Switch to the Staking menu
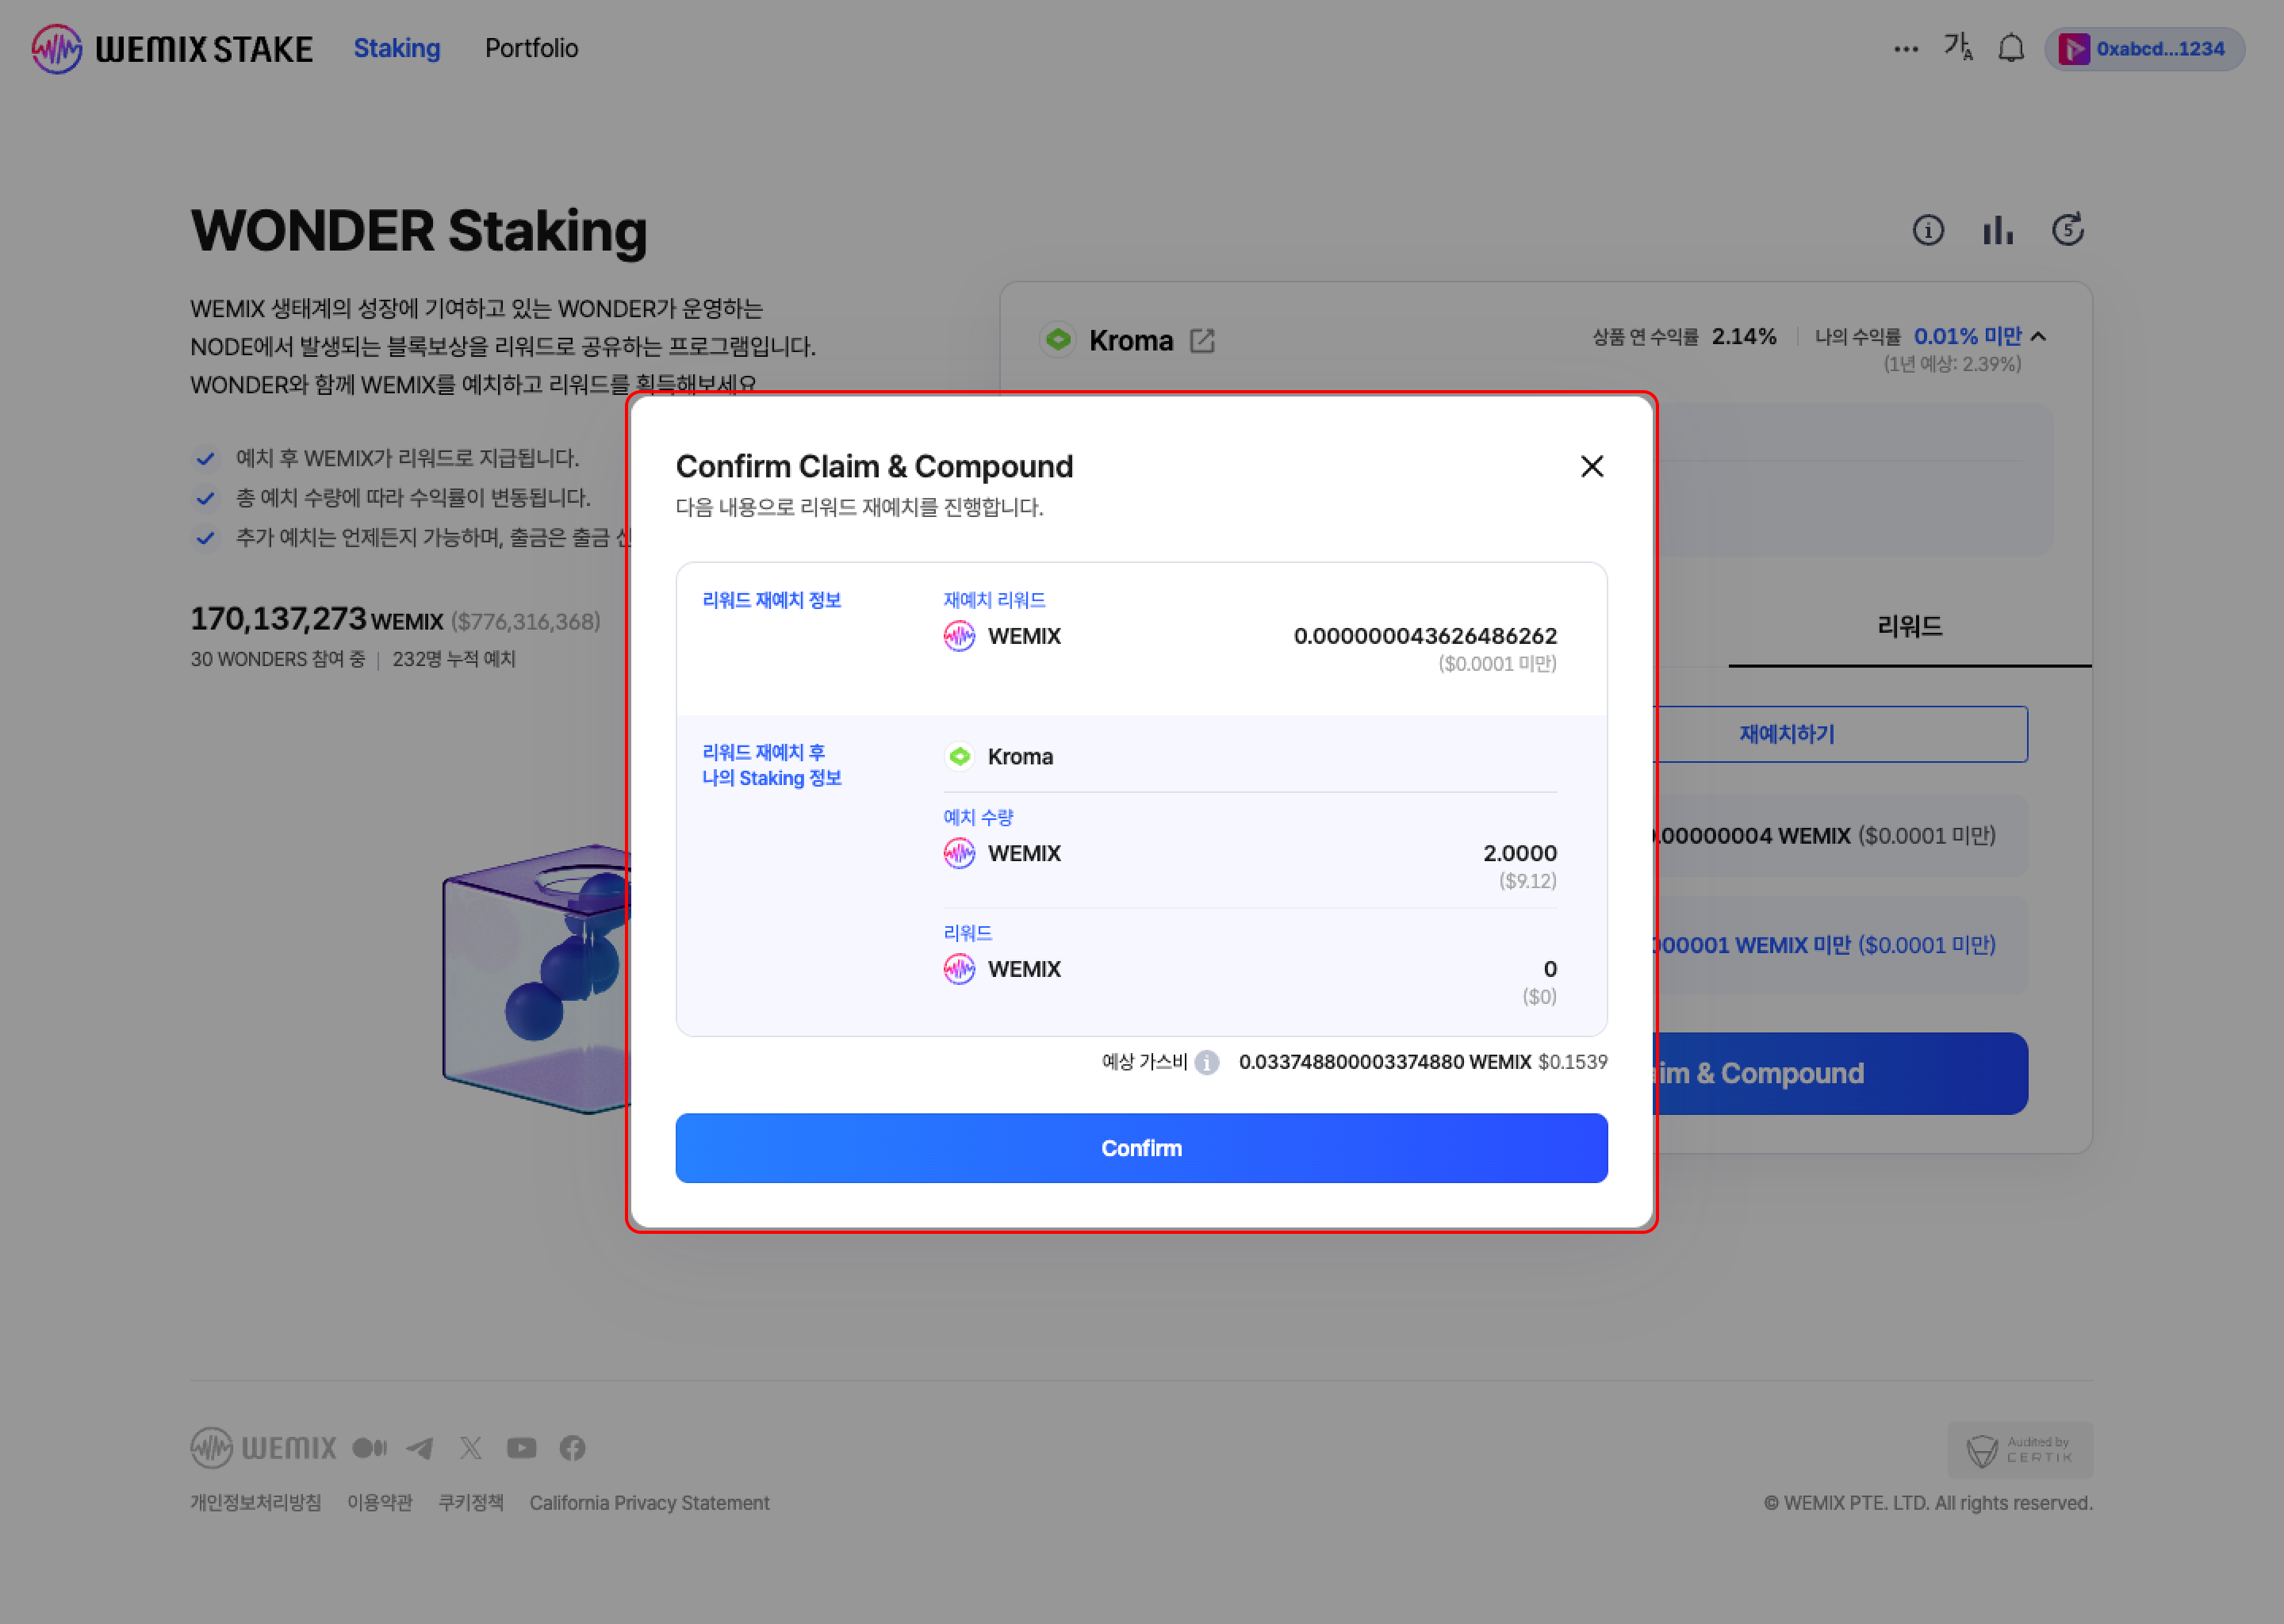Screen dimensions: 2284x1624 pyautogui.click(x=396, y=48)
